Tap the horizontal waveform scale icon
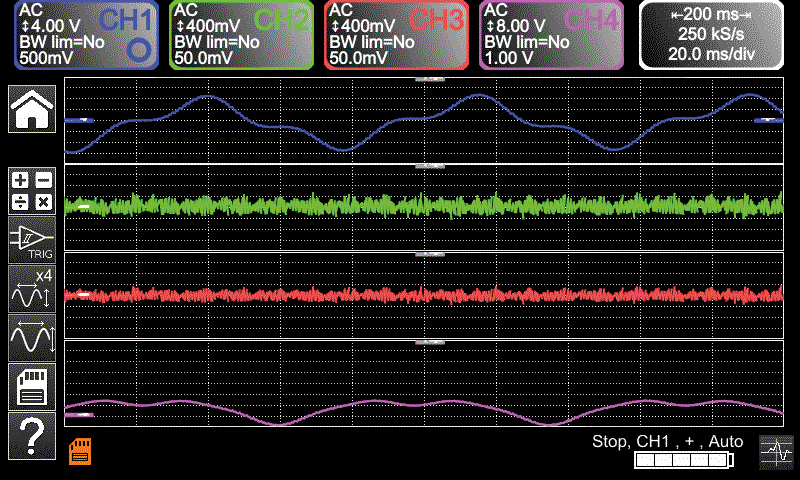The width and height of the screenshot is (800, 480). (32, 338)
